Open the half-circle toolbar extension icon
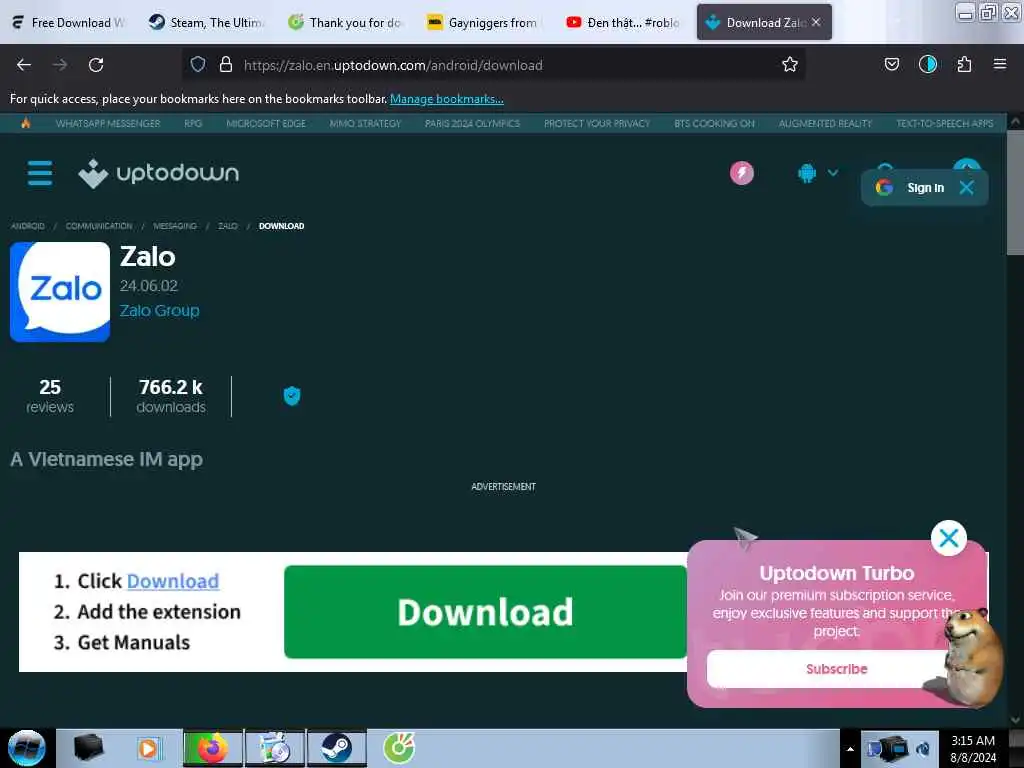This screenshot has width=1024, height=768. 927,64
